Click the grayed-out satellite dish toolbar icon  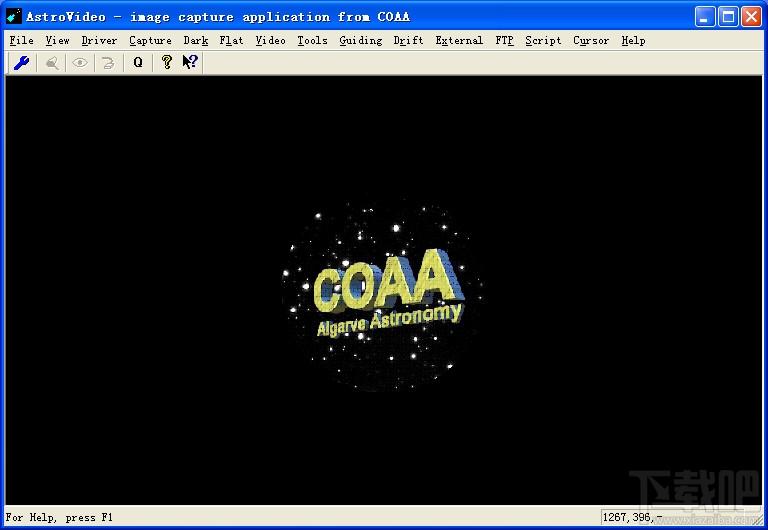[52, 63]
